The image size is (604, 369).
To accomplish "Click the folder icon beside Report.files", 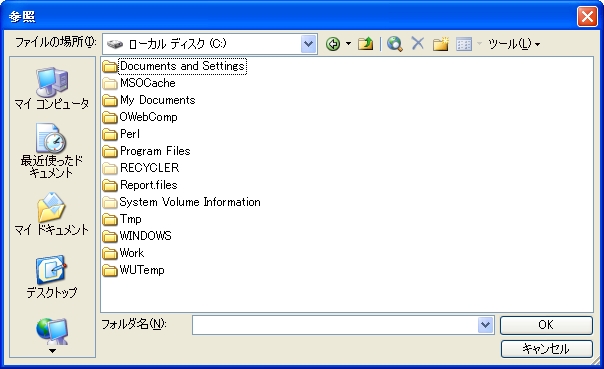I will (x=110, y=186).
